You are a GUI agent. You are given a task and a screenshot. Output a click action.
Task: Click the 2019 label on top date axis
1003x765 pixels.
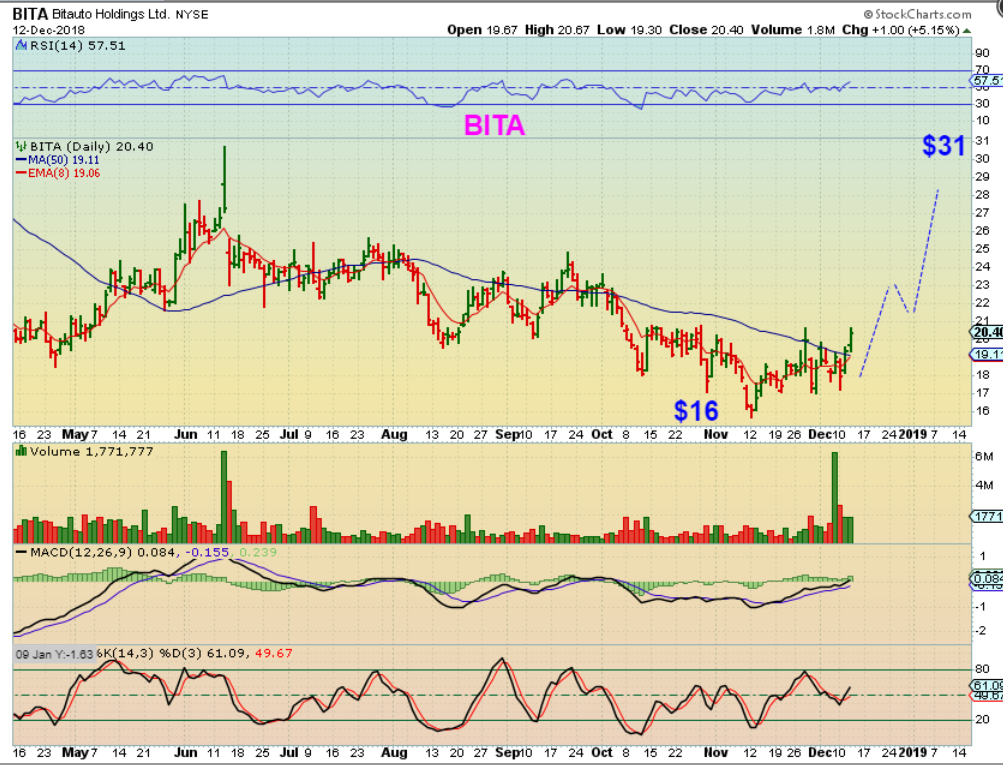tap(914, 435)
